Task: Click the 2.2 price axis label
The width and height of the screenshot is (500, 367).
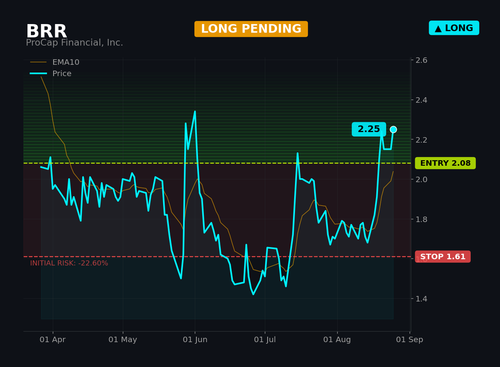Action: tap(421, 140)
